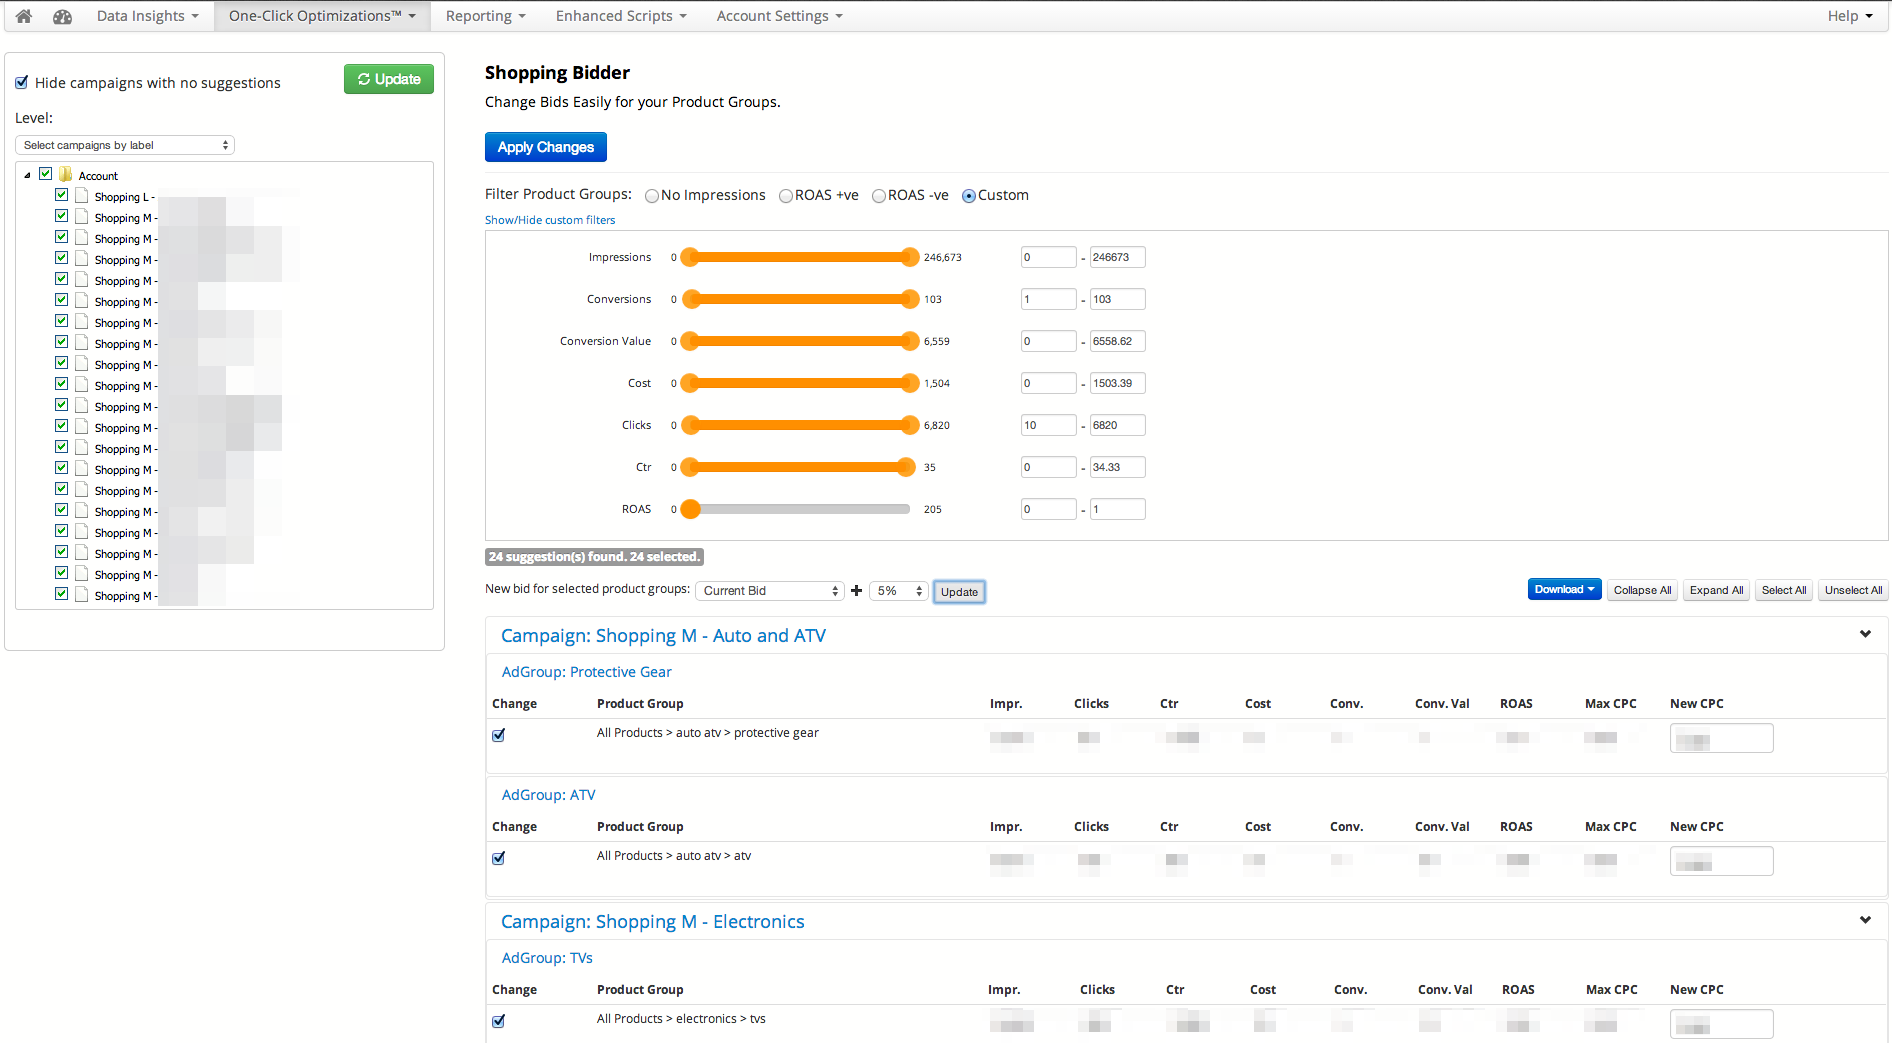
Task: Click Show/Hide custom filters link
Action: click(x=550, y=220)
